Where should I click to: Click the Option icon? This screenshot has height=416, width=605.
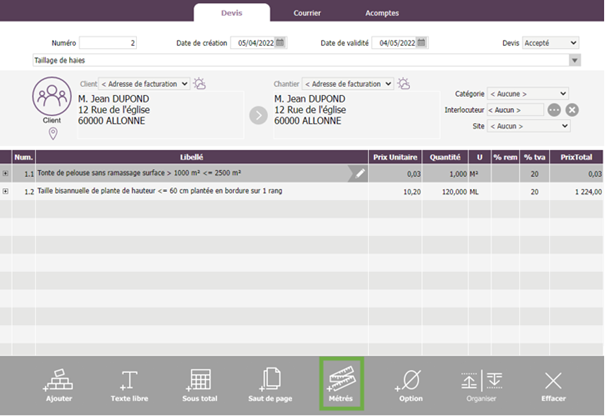point(410,381)
